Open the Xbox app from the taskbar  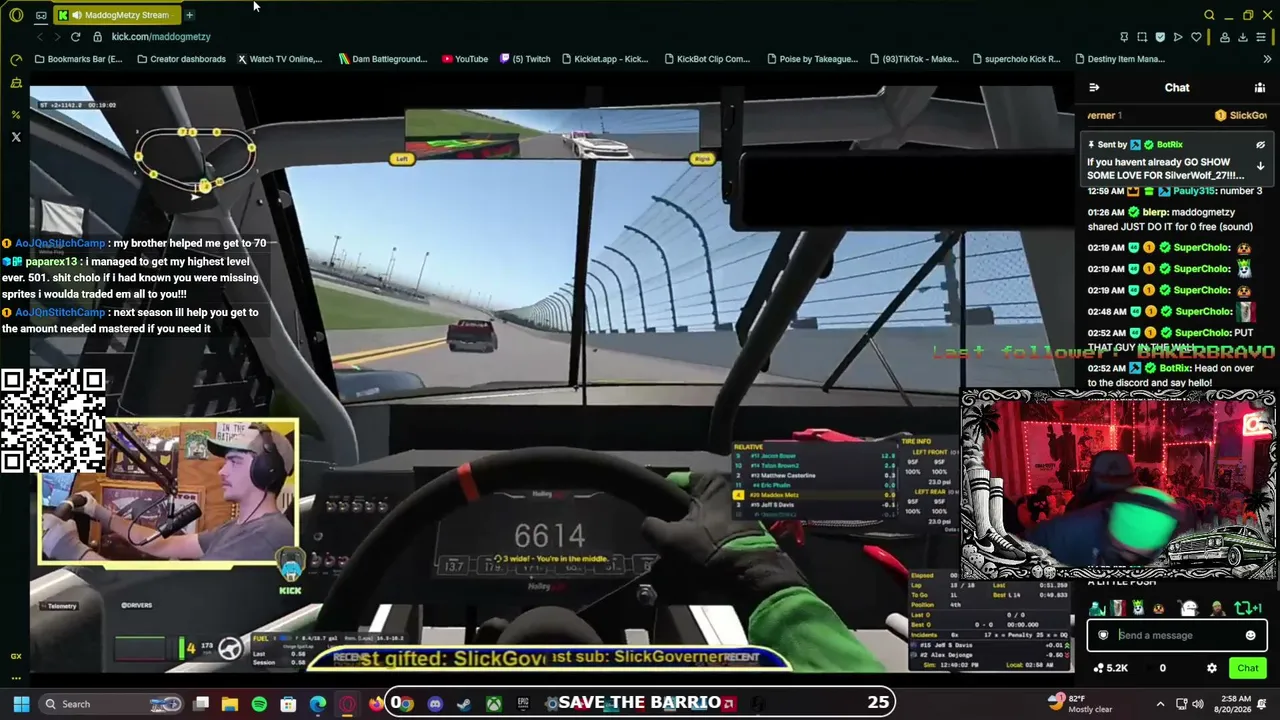(x=494, y=704)
